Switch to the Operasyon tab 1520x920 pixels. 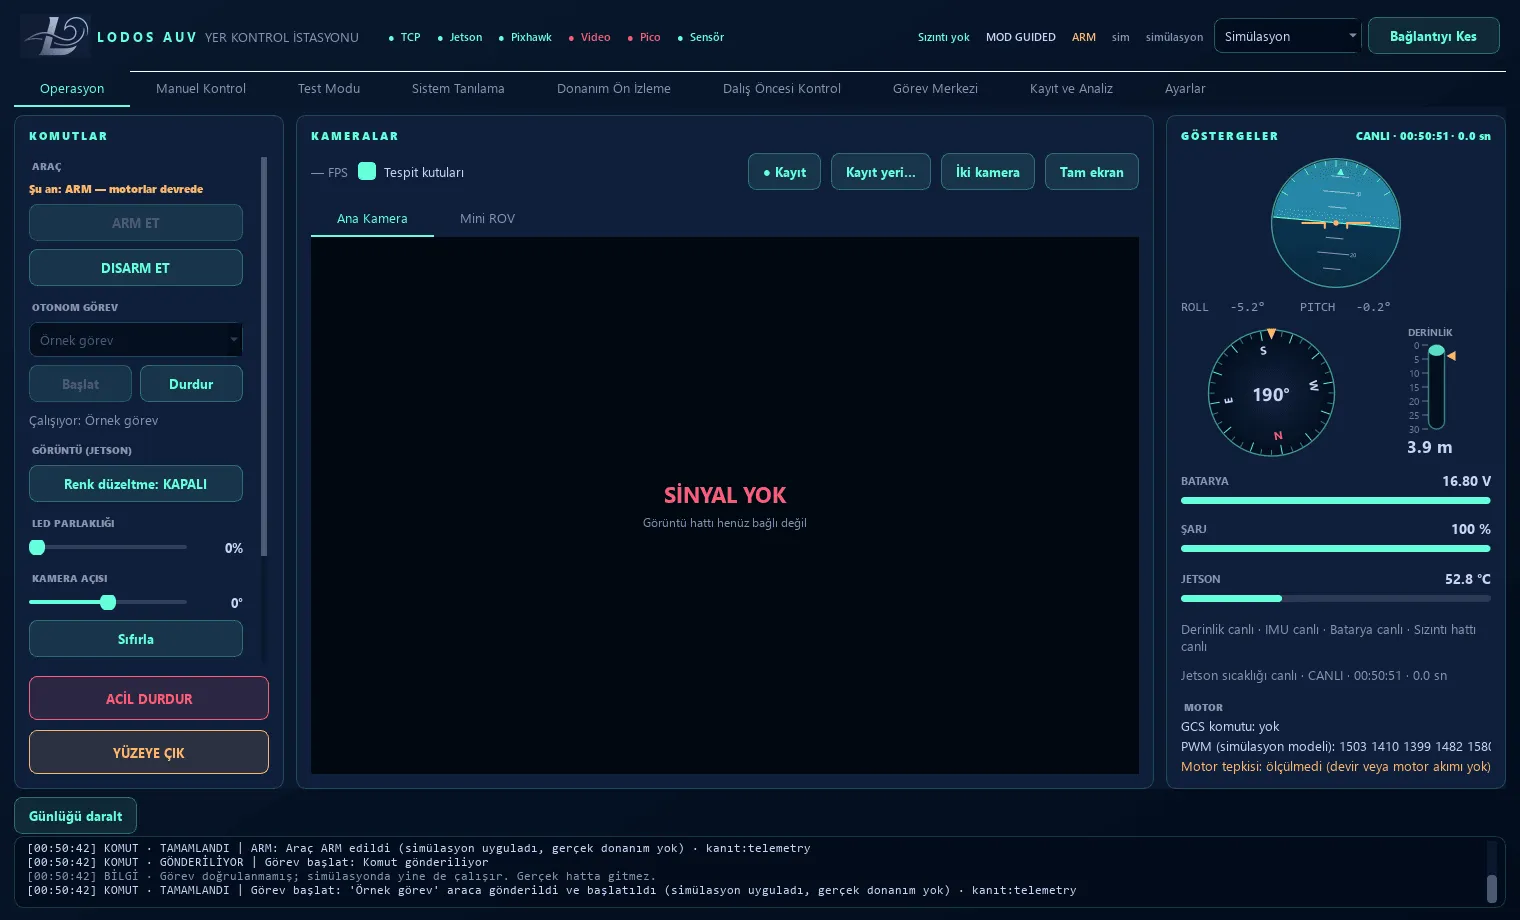pos(72,88)
